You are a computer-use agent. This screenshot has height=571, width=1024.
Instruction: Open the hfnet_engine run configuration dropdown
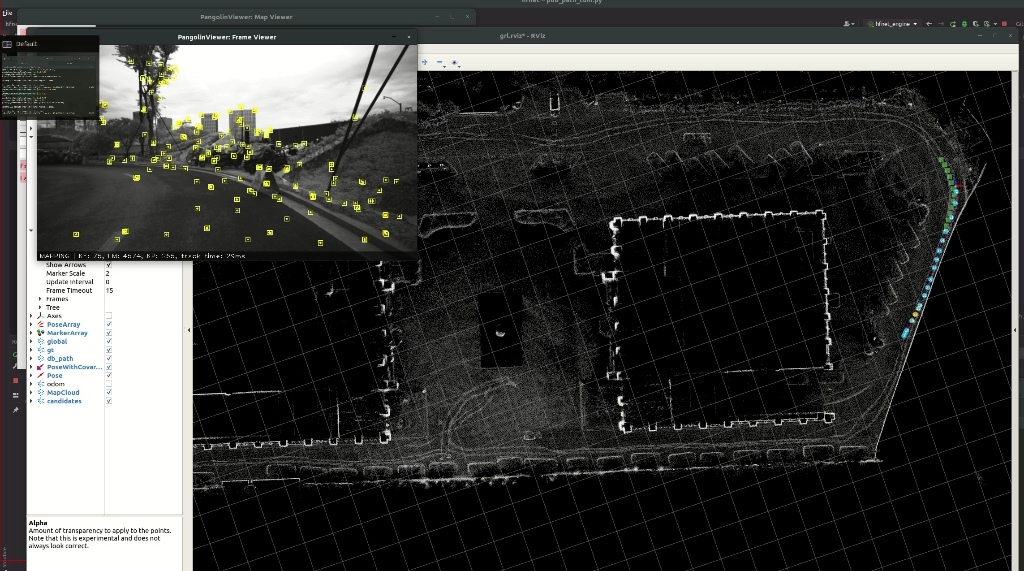point(892,24)
